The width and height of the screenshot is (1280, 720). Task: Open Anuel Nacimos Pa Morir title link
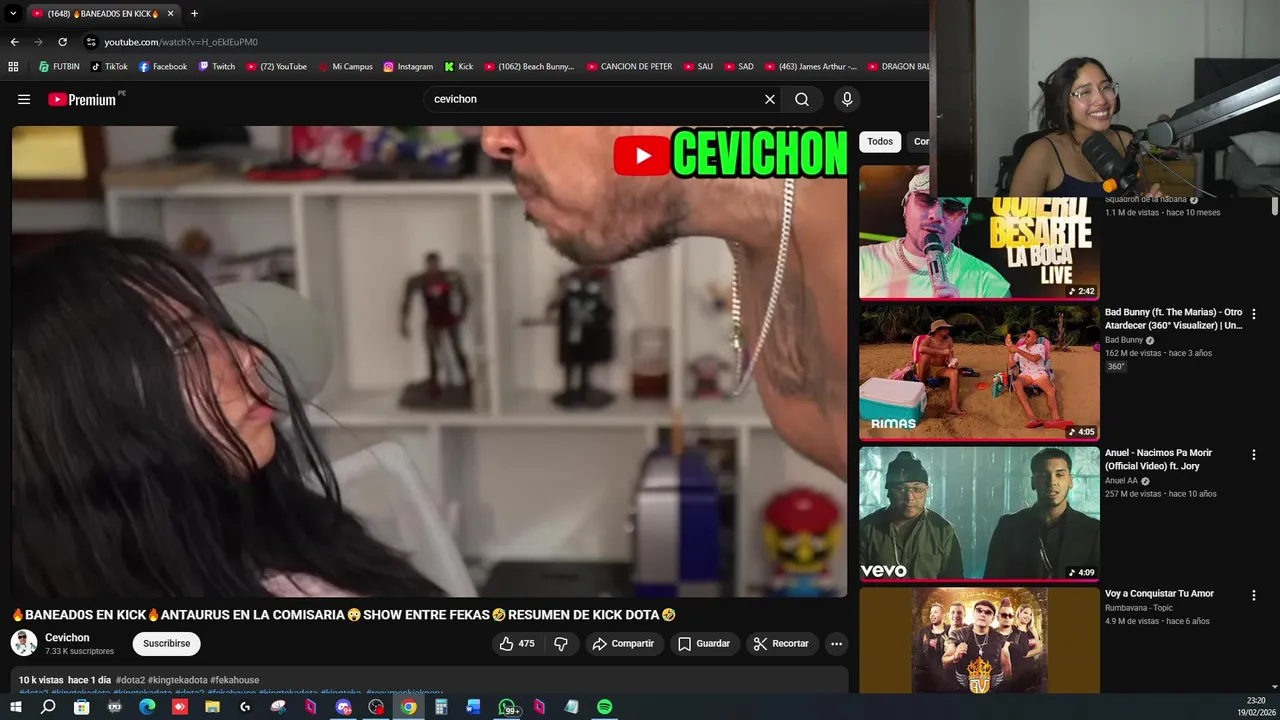pyautogui.click(x=1160, y=459)
